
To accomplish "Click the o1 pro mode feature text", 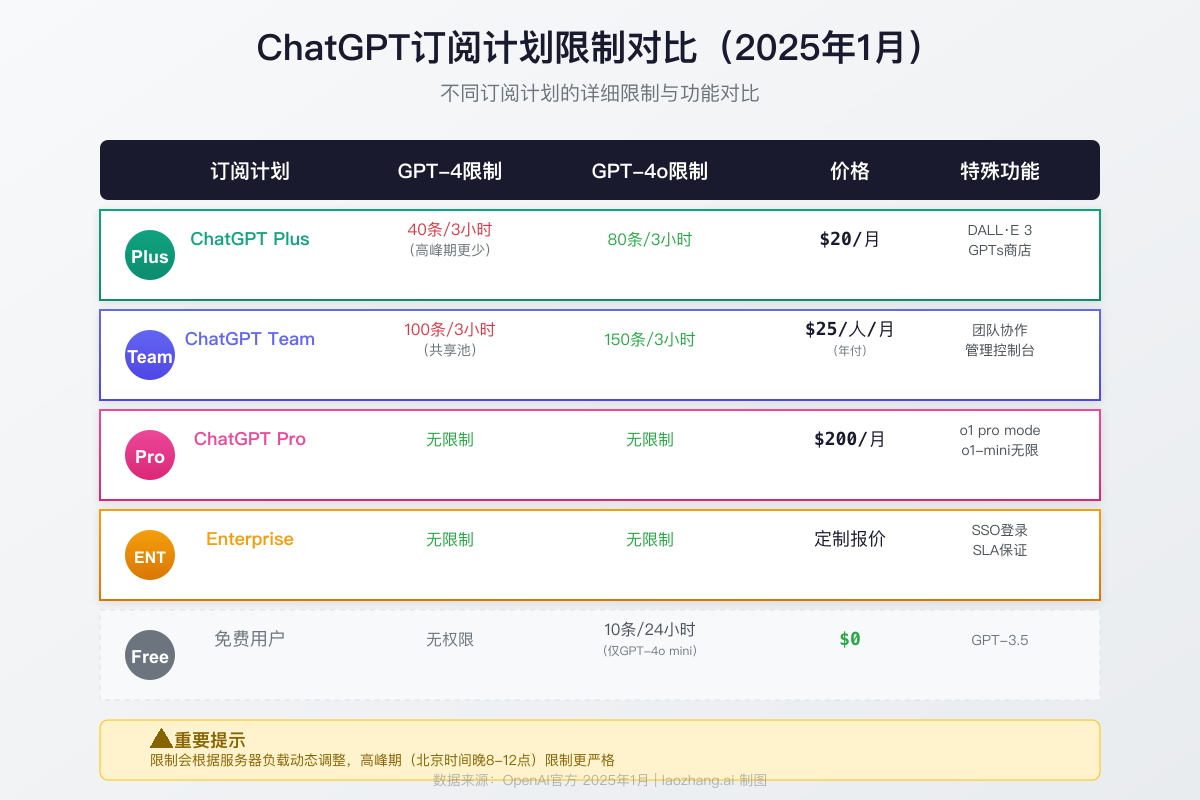I will click(x=1000, y=430).
